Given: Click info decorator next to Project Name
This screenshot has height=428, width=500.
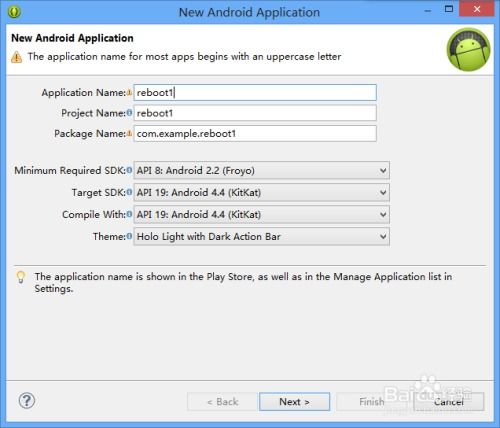Looking at the screenshot, I should click(129, 113).
